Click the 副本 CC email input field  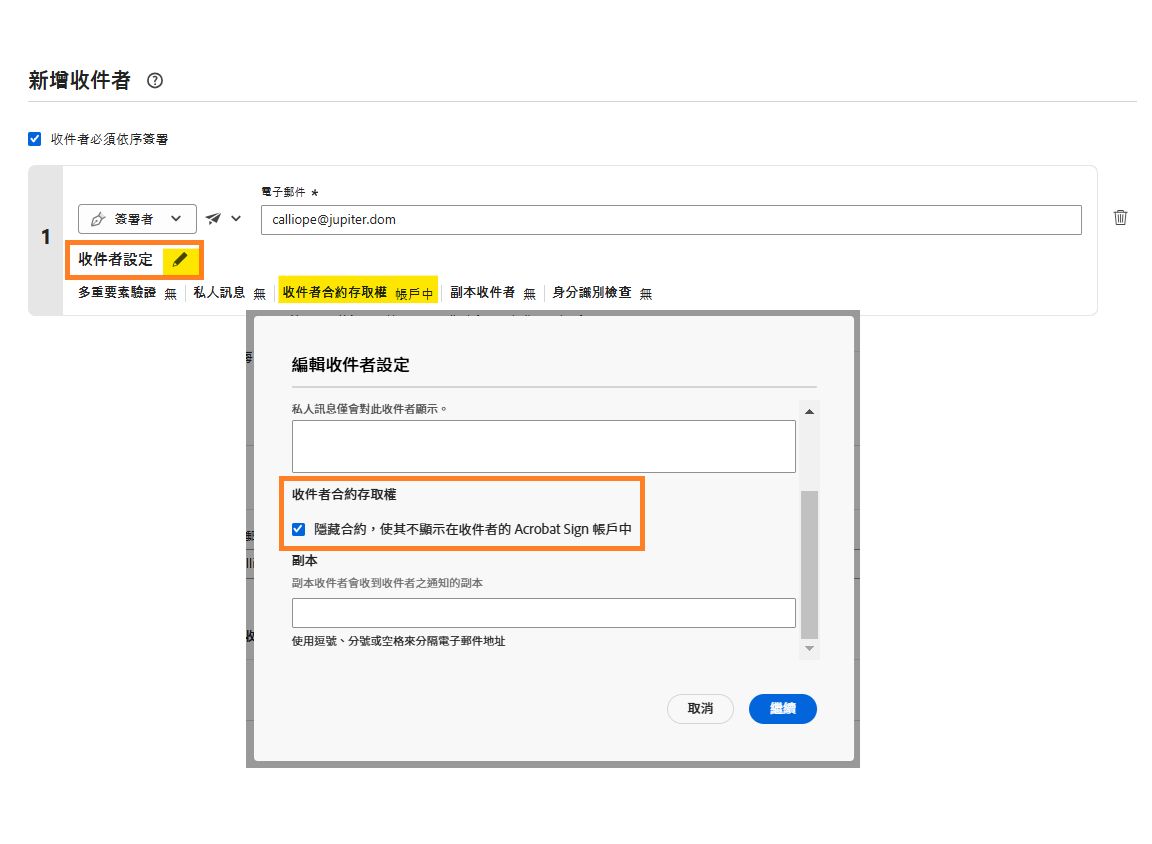click(x=544, y=613)
